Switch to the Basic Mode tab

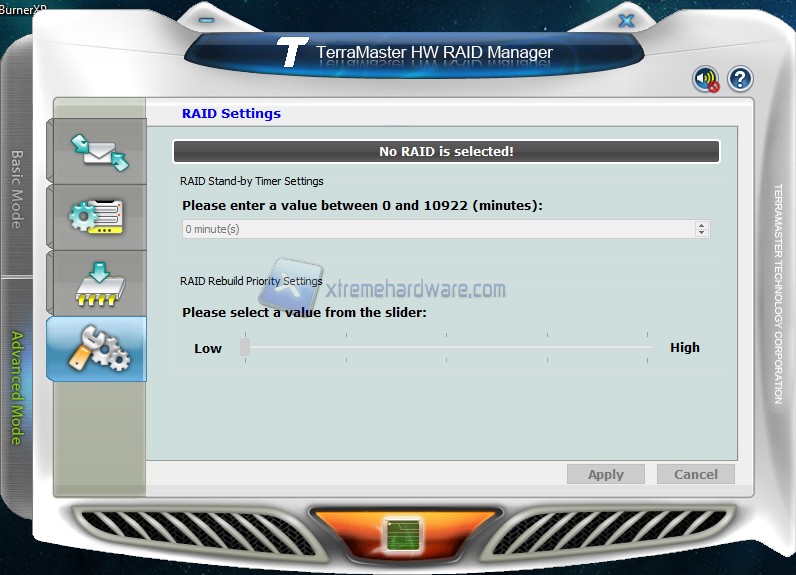click(x=17, y=188)
